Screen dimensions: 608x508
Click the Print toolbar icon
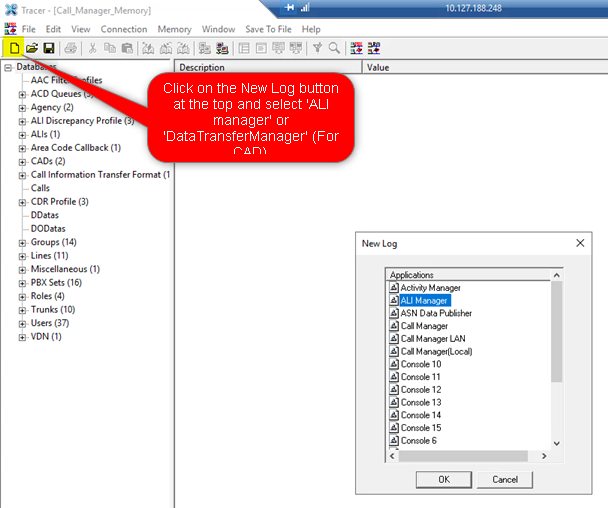(71, 48)
